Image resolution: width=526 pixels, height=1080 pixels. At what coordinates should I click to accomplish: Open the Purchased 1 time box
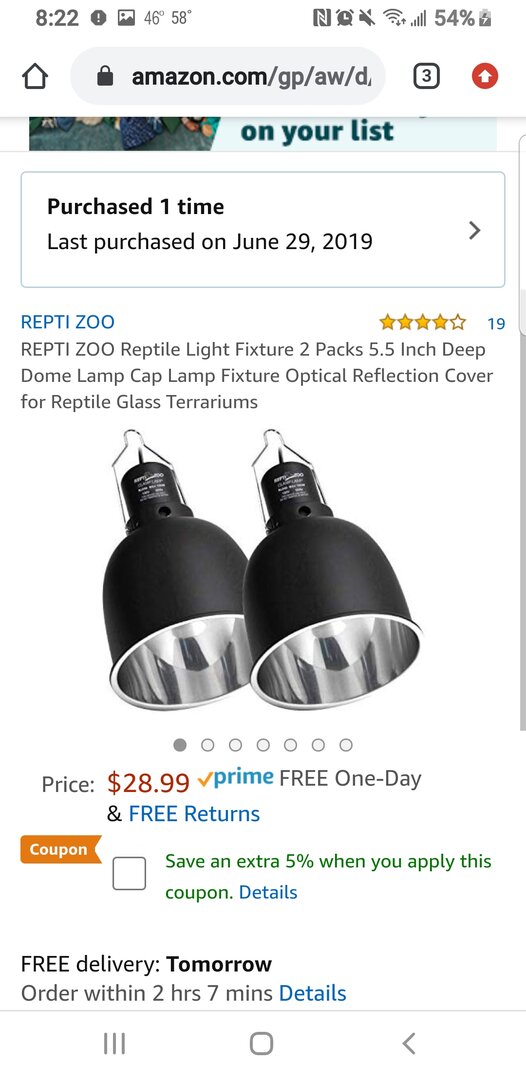(x=263, y=229)
